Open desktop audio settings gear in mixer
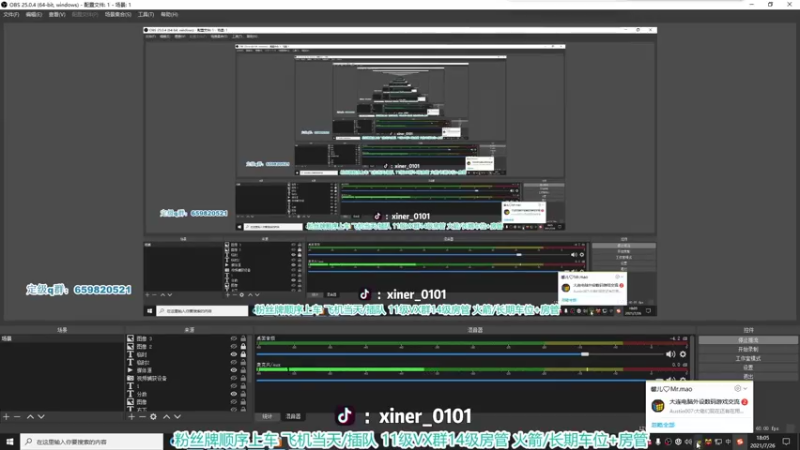 pyautogui.click(x=683, y=354)
